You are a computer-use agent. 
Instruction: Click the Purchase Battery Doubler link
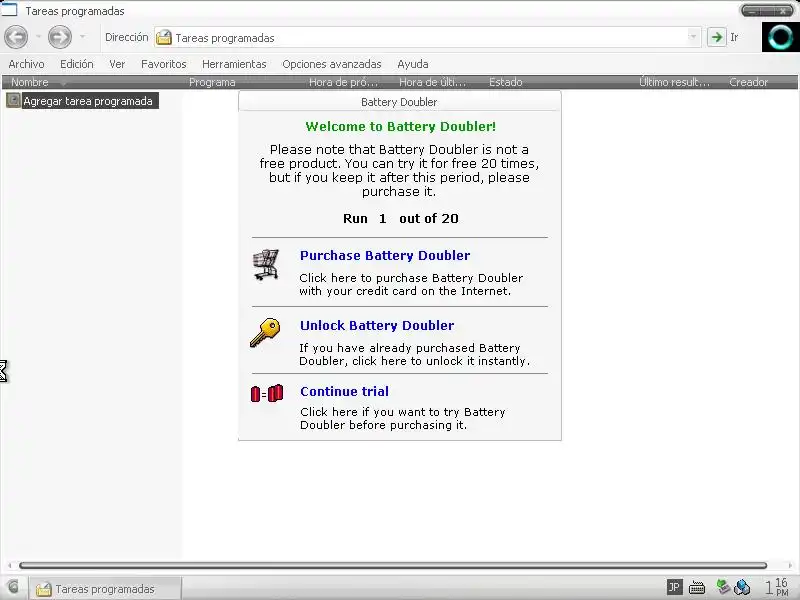(x=385, y=256)
